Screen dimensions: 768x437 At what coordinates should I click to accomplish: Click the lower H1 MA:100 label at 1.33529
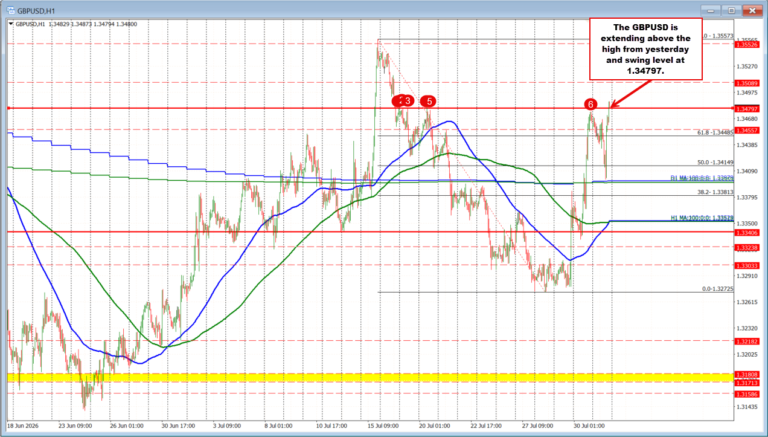pyautogui.click(x=702, y=218)
